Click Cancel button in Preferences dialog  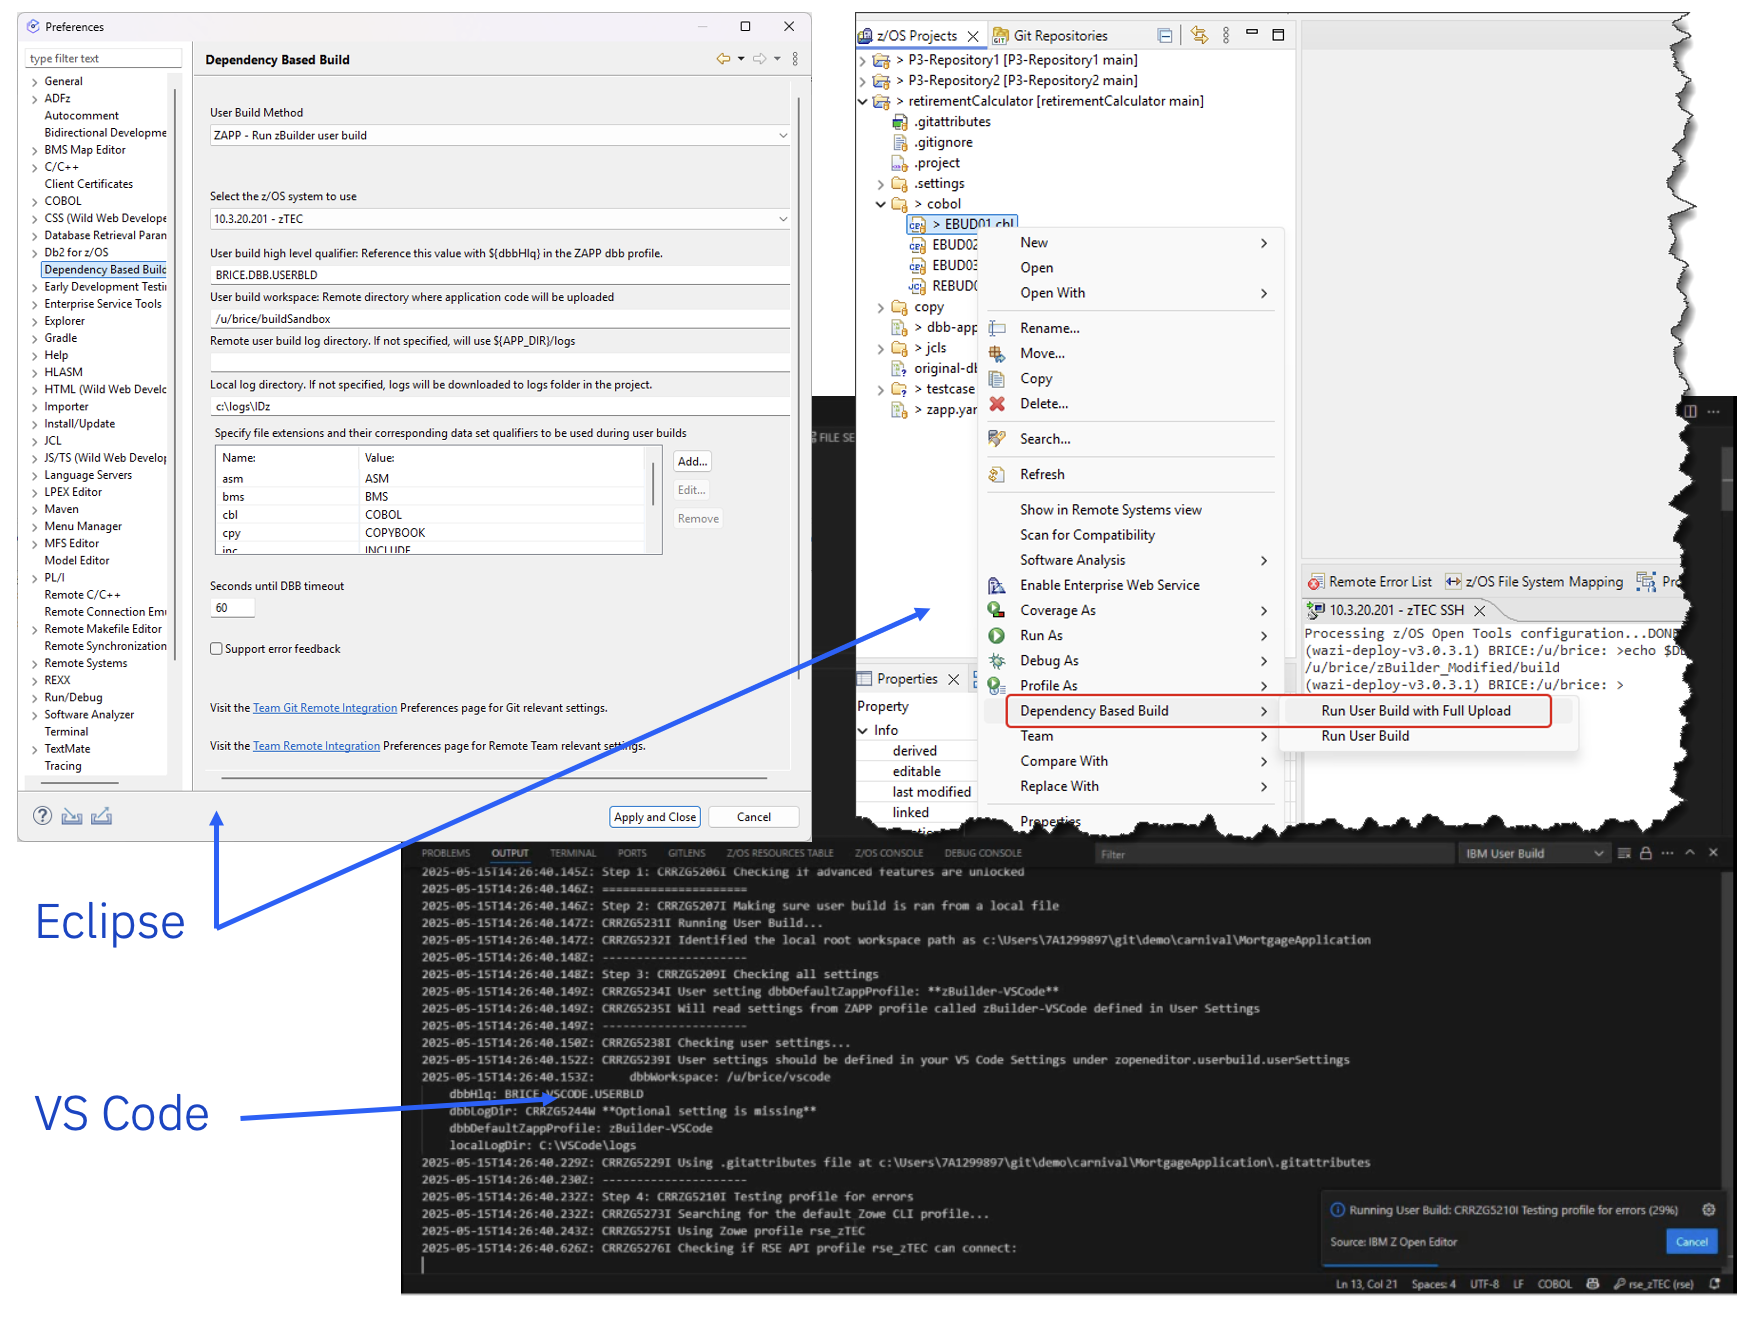(x=754, y=817)
